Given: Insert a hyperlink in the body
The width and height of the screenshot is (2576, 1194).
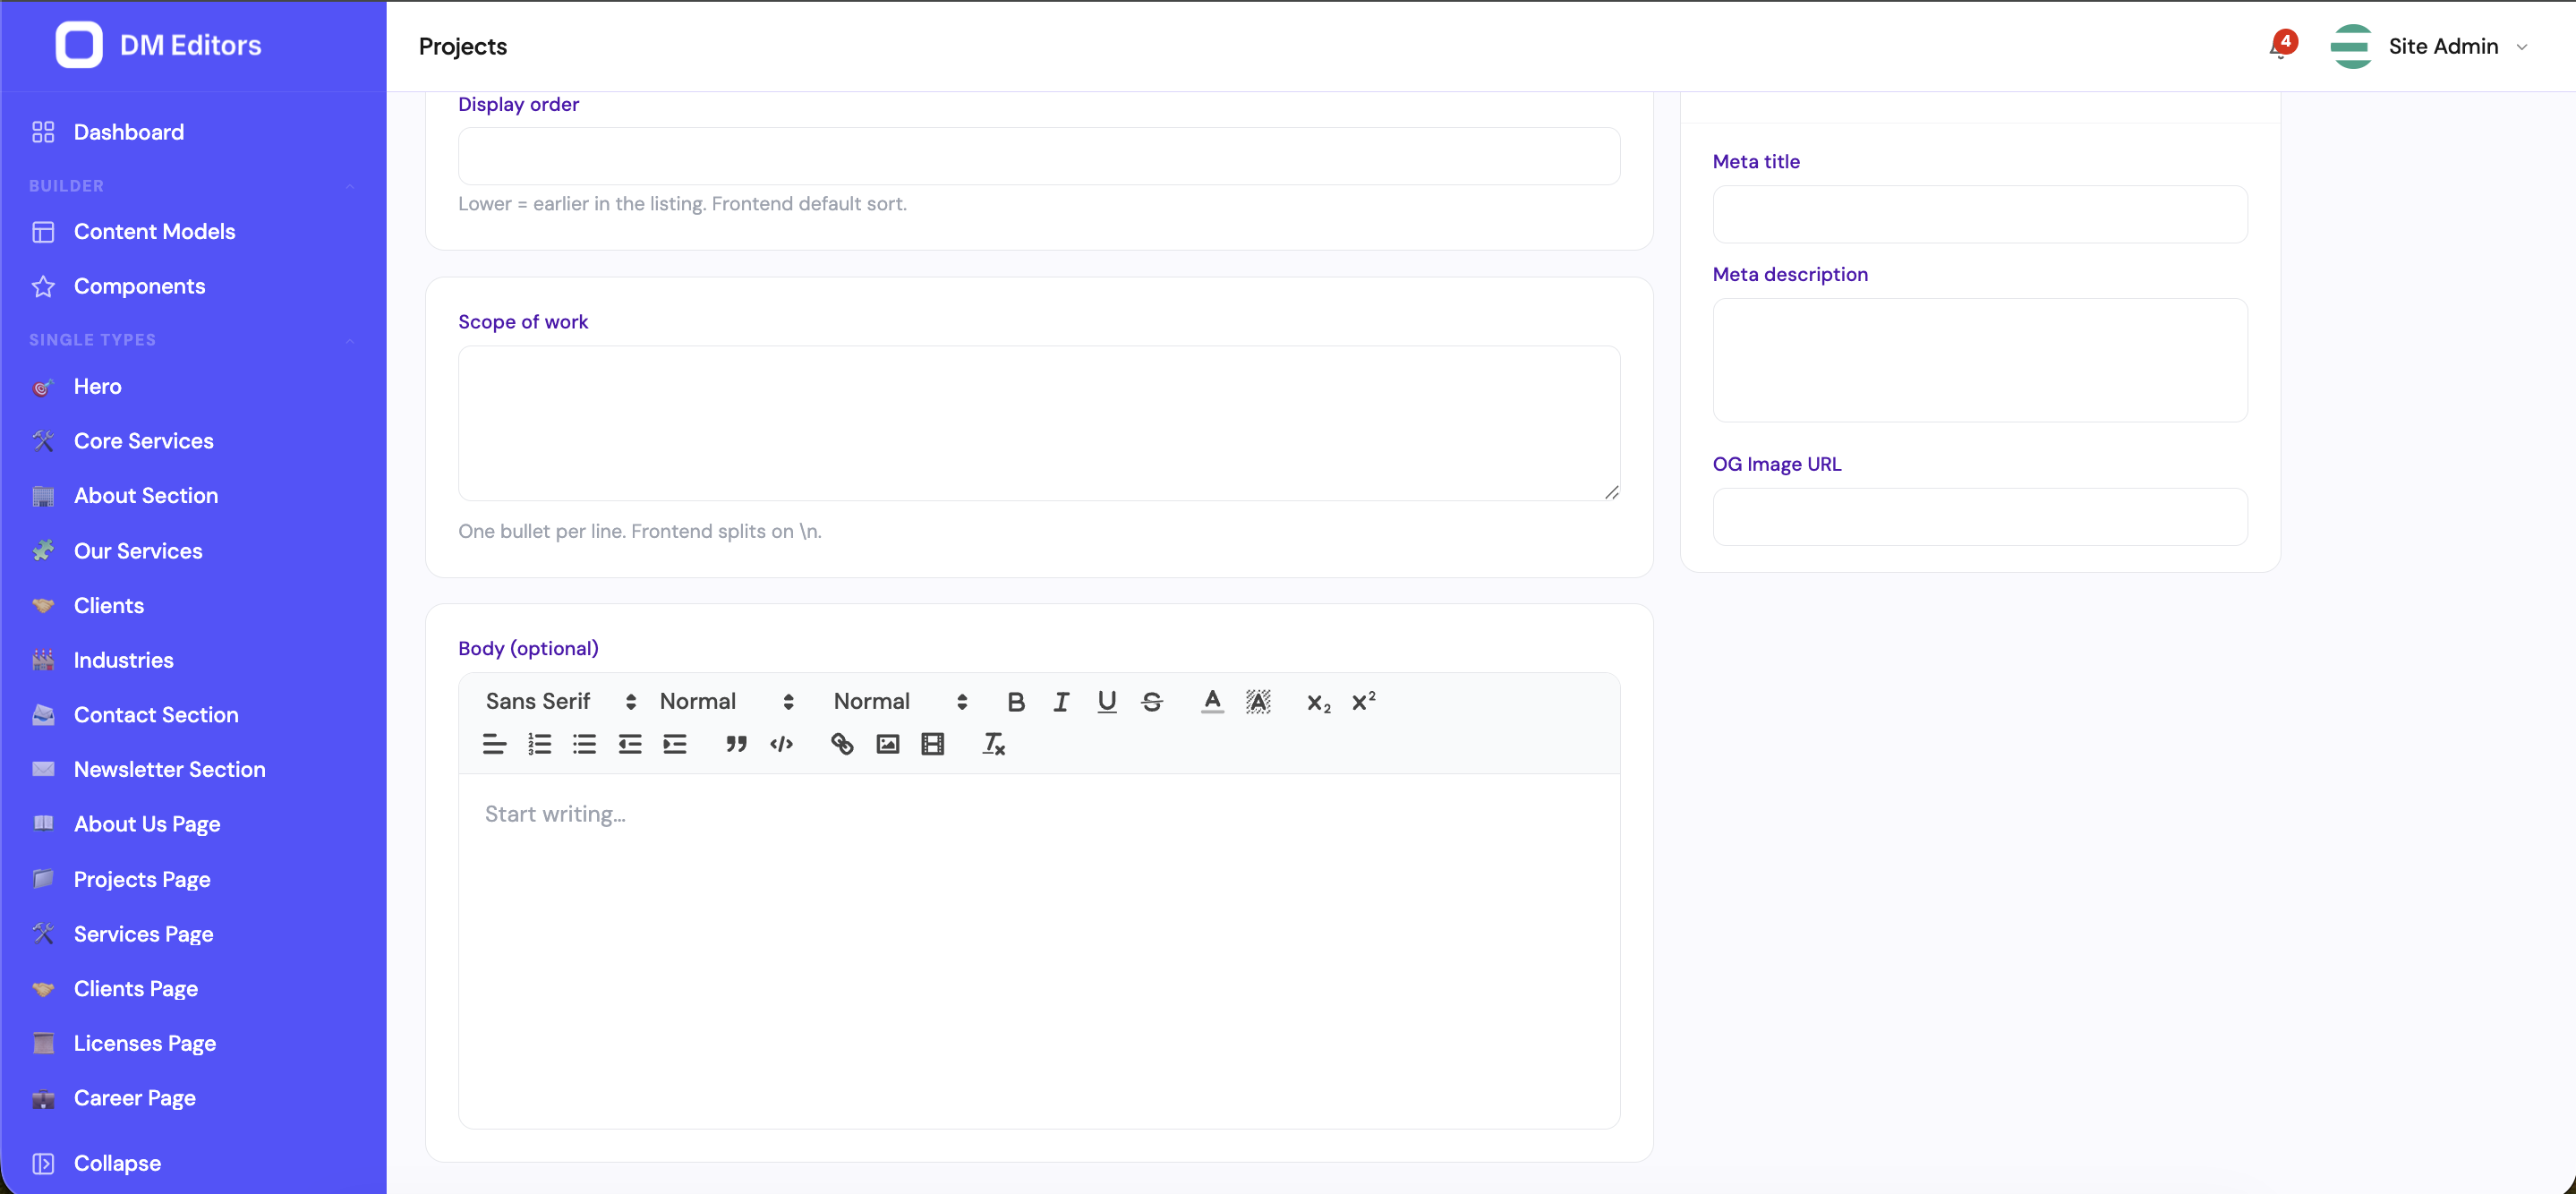Looking at the screenshot, I should point(842,744).
